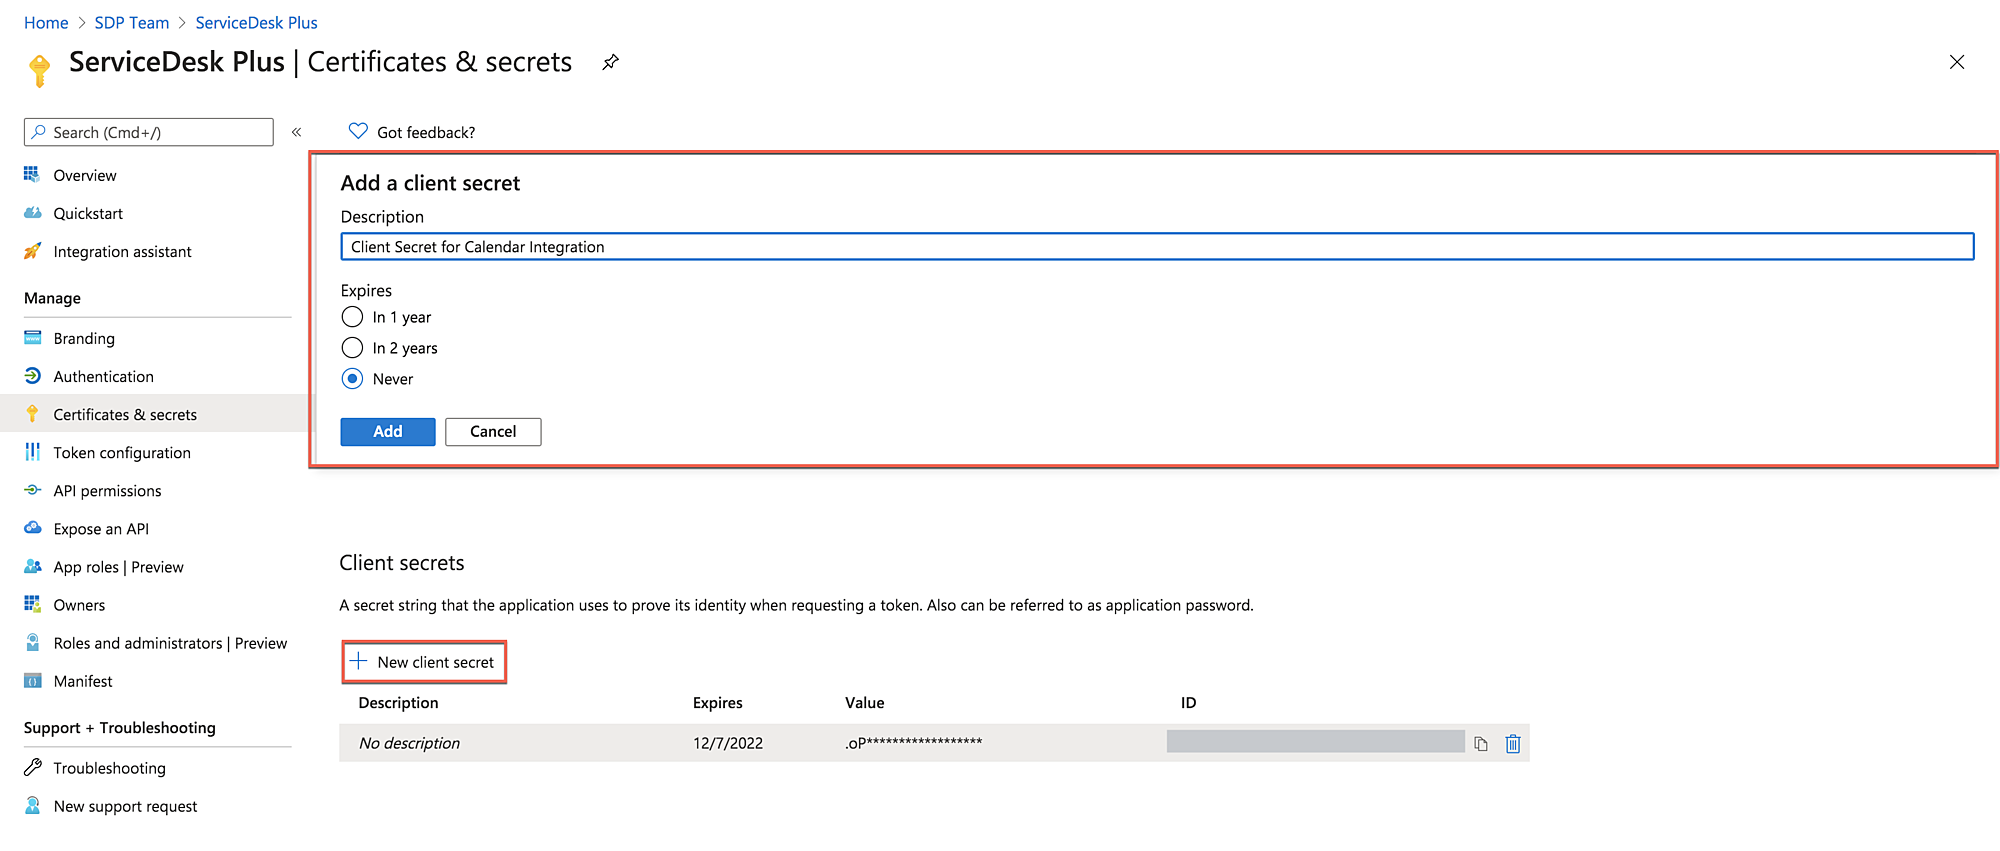
Task: Go to API permissions
Action: click(x=107, y=491)
